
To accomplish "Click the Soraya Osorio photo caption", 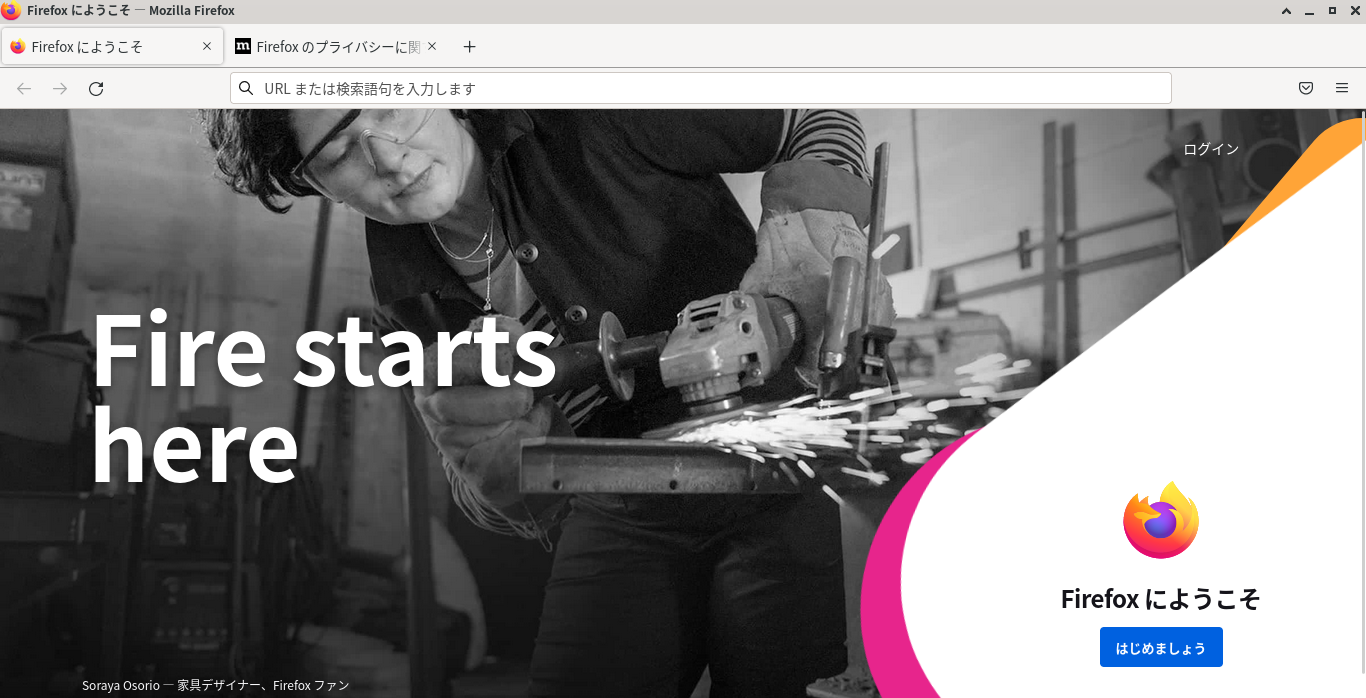I will pos(216,685).
